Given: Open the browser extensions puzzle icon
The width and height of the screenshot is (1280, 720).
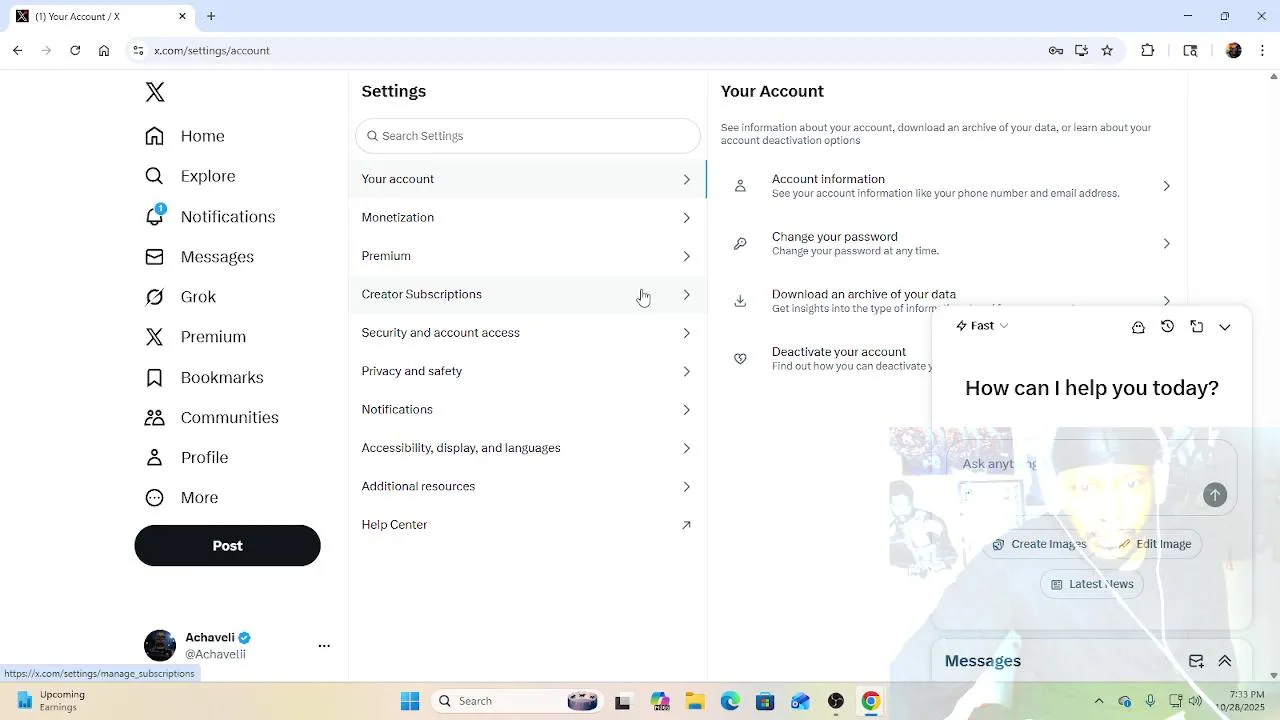Looking at the screenshot, I should coord(1148,50).
